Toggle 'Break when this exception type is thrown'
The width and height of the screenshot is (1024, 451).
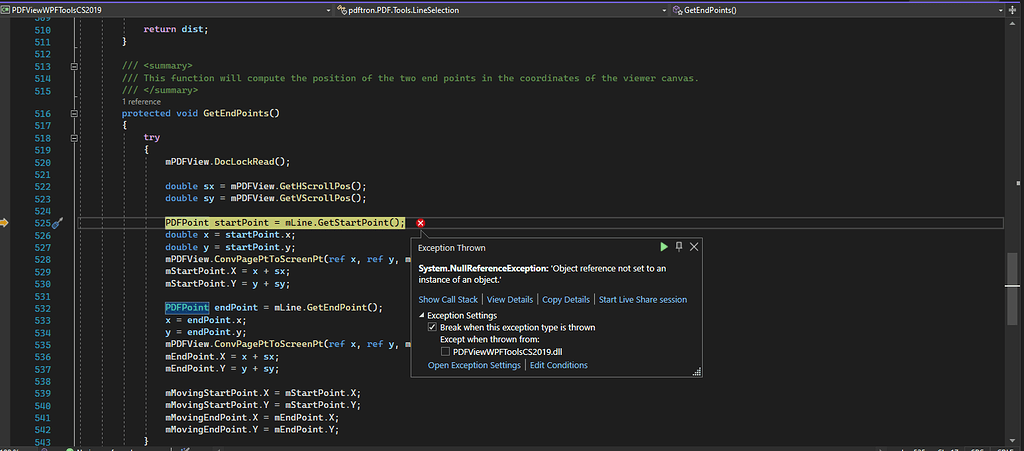click(432, 328)
